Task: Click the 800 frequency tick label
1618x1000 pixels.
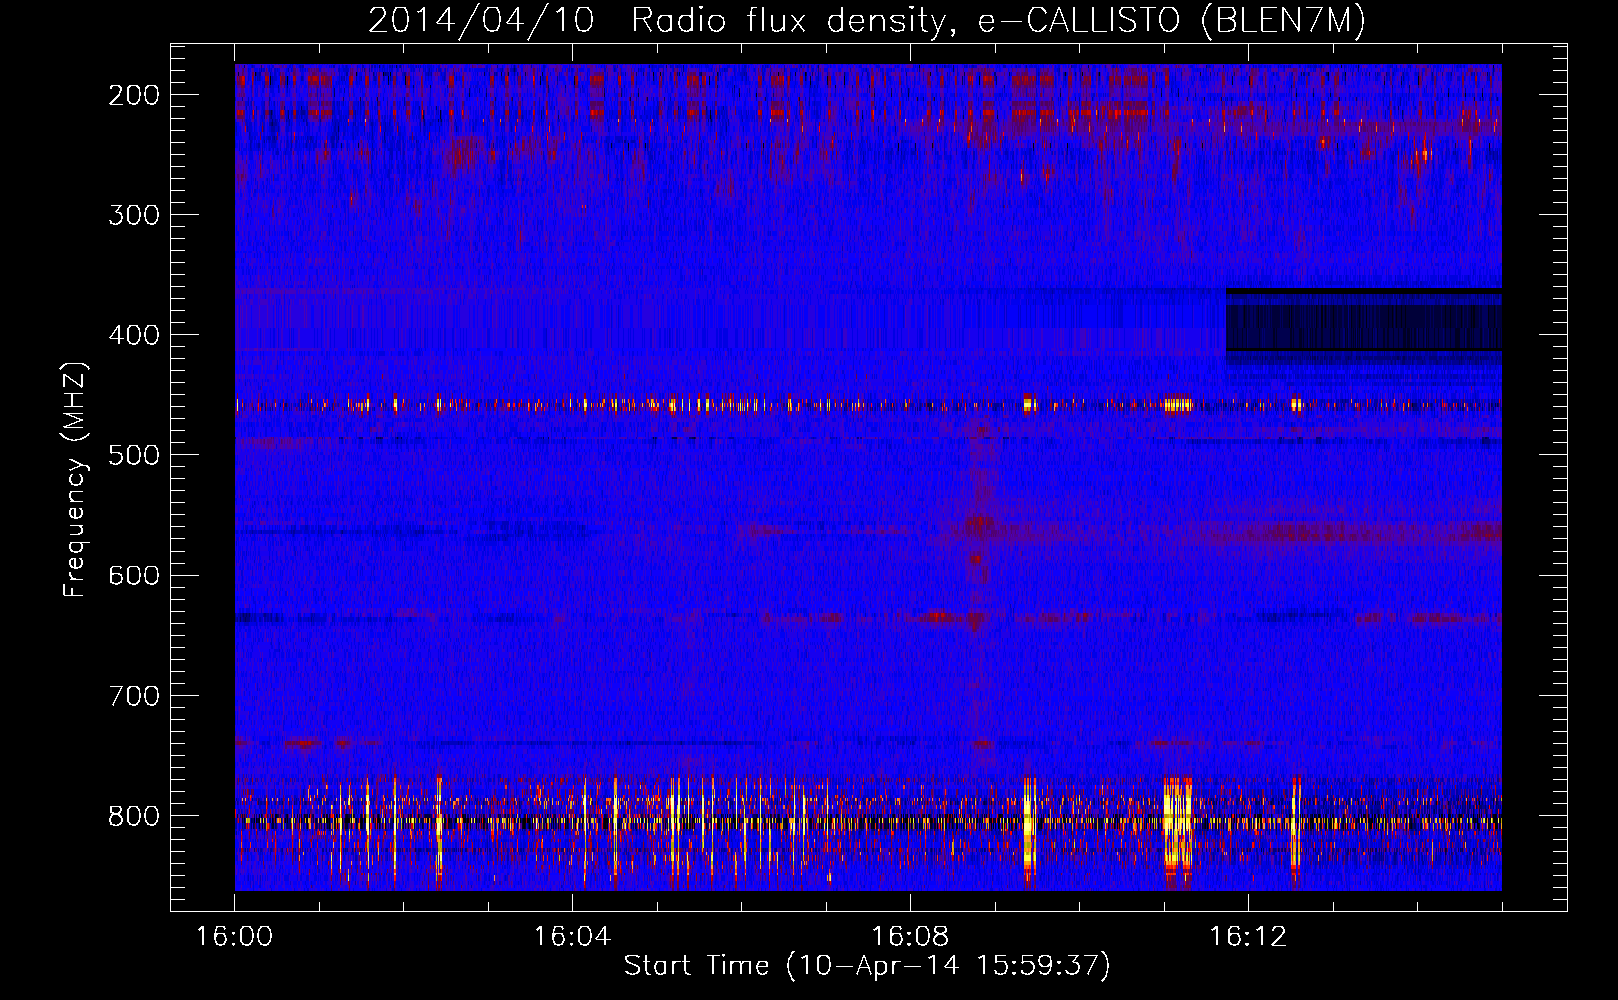Action: (x=134, y=816)
